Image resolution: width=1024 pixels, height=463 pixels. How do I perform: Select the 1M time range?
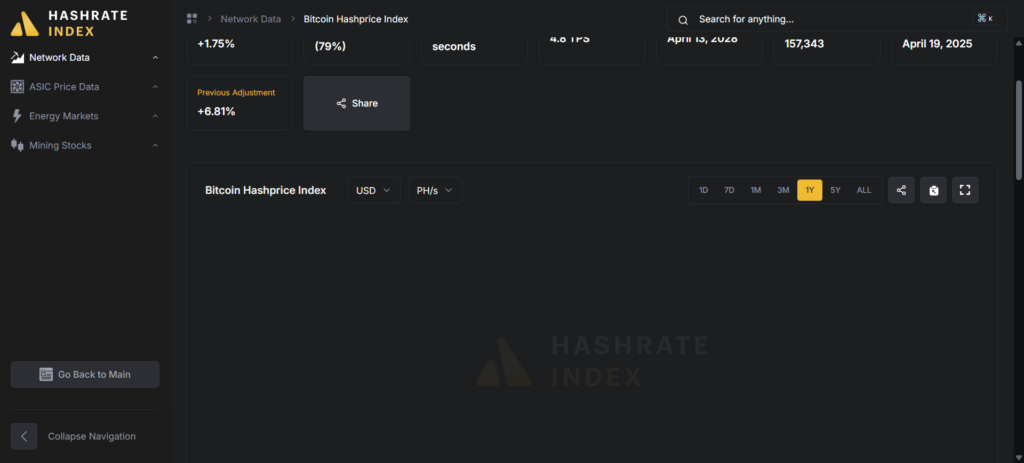(756, 190)
